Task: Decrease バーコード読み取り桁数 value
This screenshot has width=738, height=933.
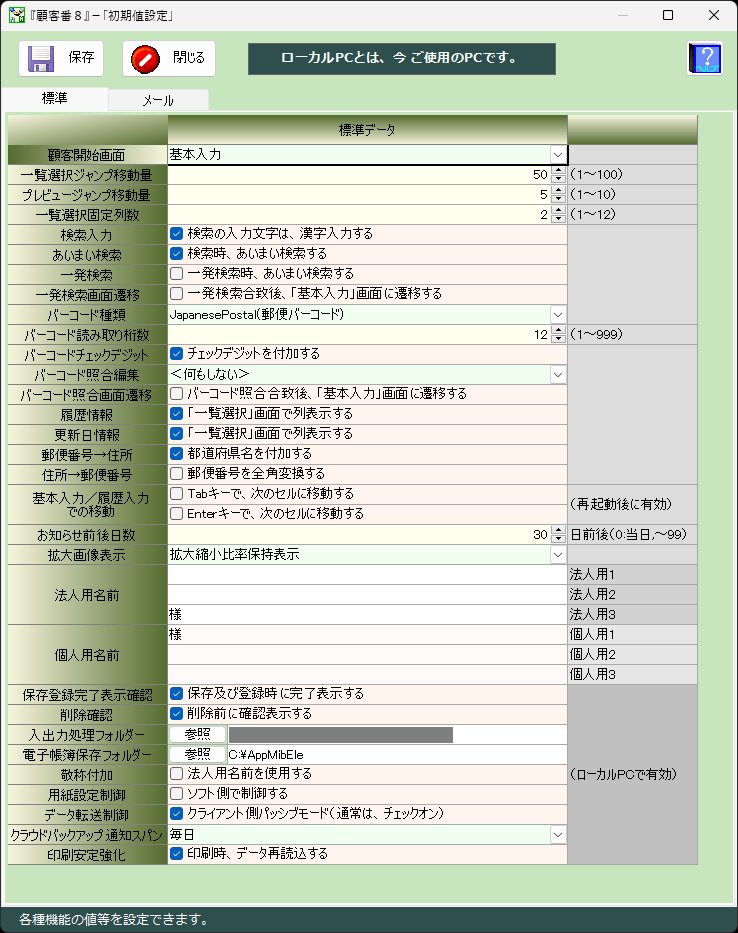Action: [558, 339]
